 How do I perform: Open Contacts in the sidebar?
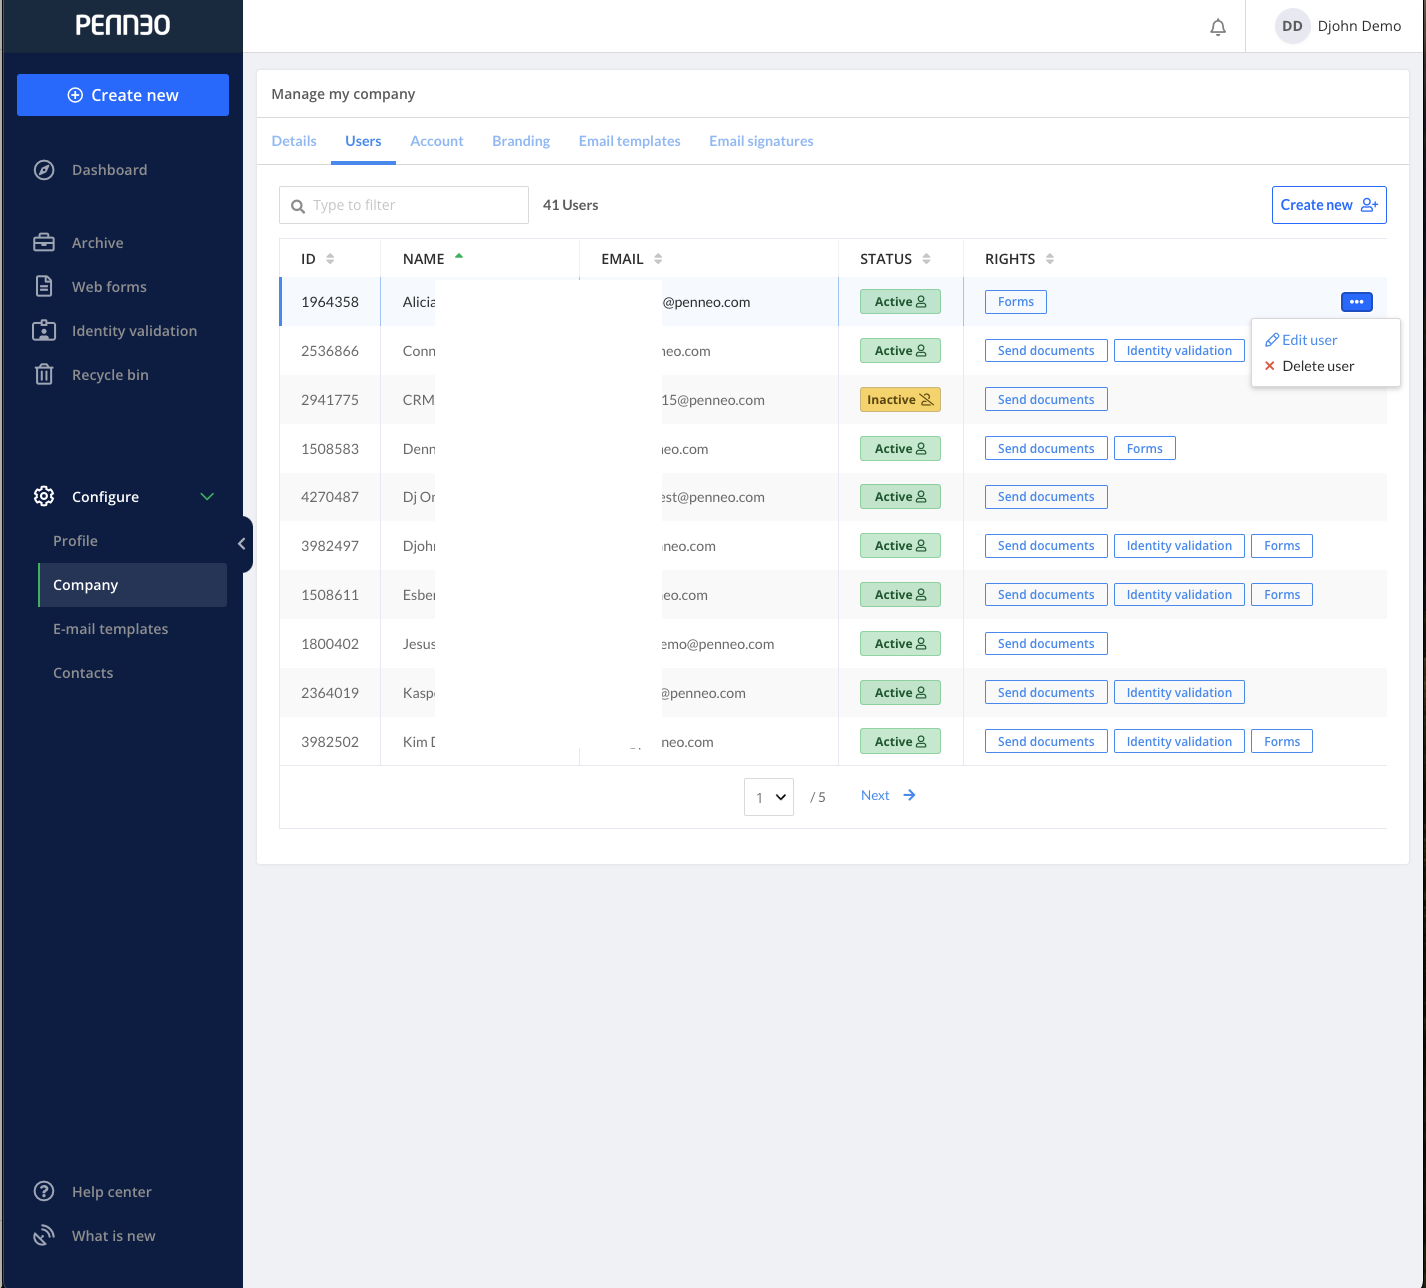(83, 673)
